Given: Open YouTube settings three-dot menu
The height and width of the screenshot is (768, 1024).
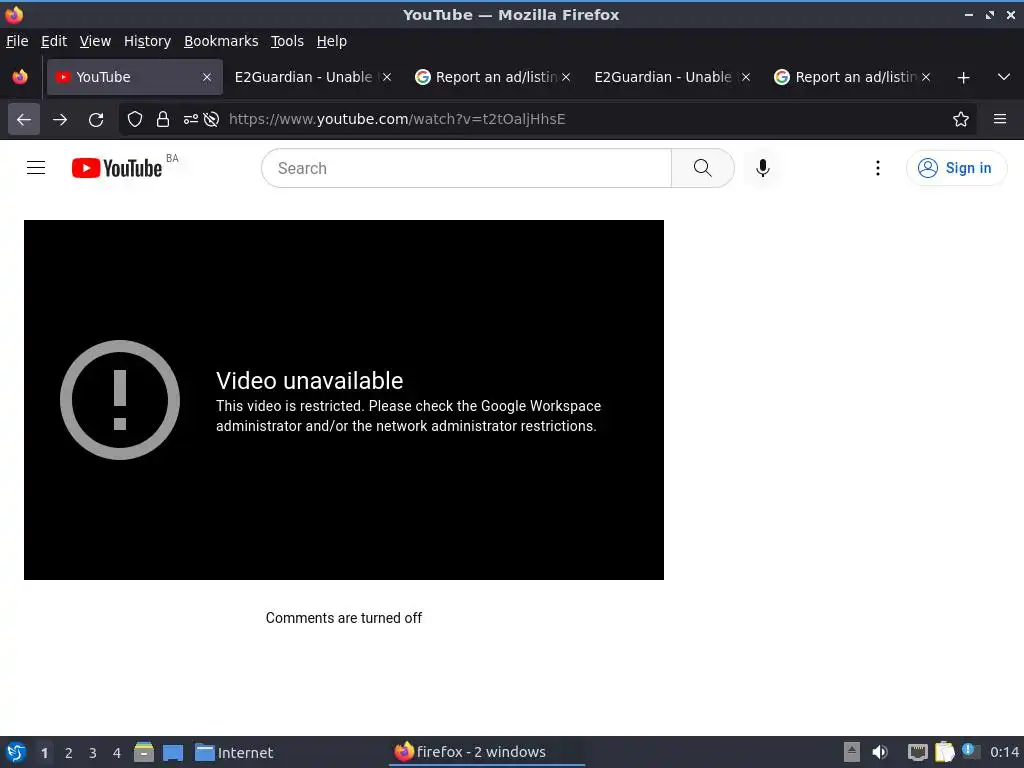Looking at the screenshot, I should 878,168.
